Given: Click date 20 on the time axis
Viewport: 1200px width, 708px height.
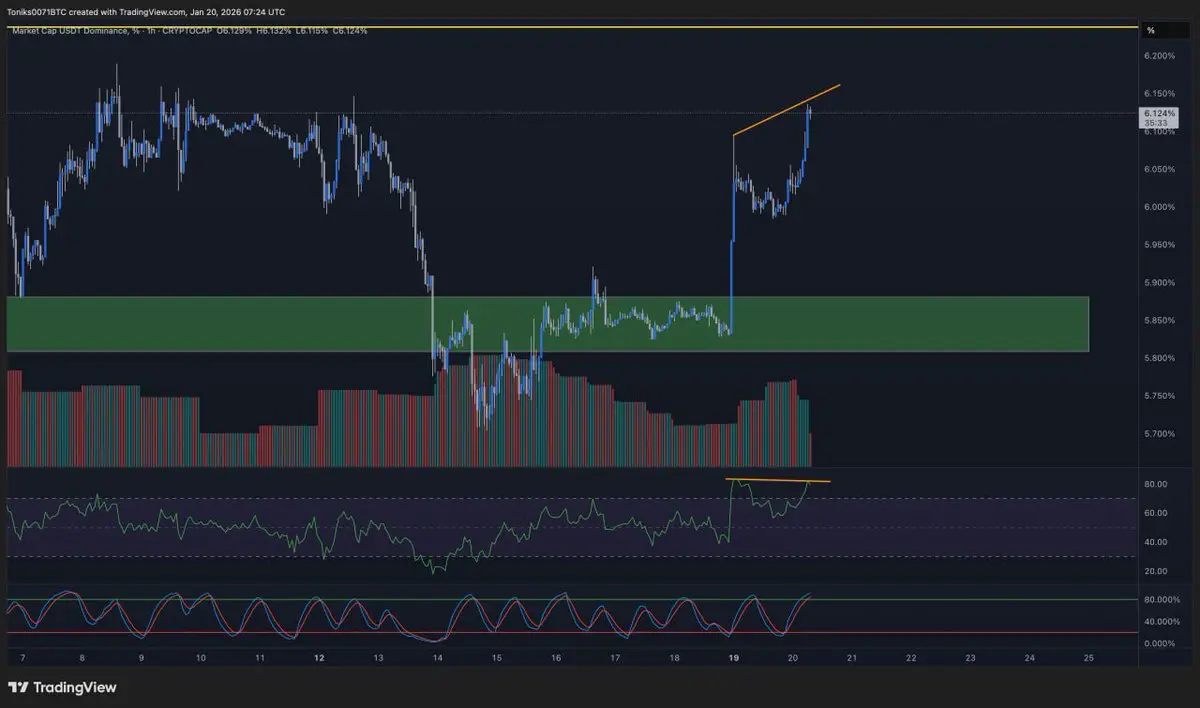Looking at the screenshot, I should point(793,658).
